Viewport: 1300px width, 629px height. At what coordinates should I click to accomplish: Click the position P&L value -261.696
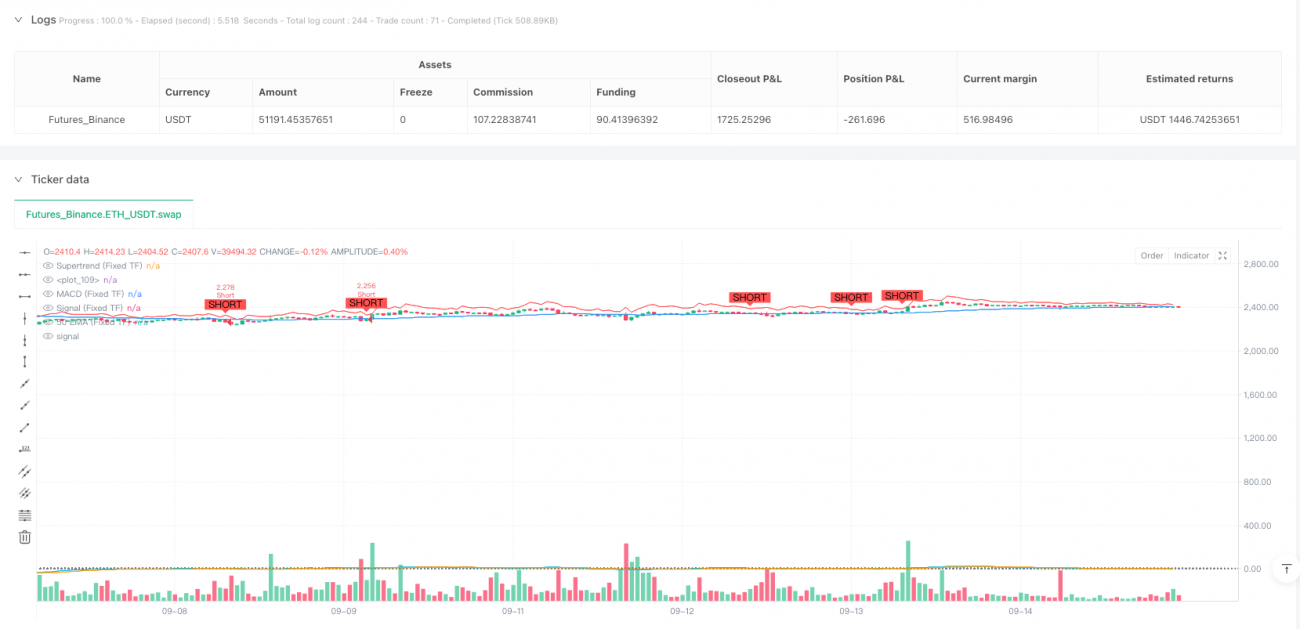(x=863, y=119)
